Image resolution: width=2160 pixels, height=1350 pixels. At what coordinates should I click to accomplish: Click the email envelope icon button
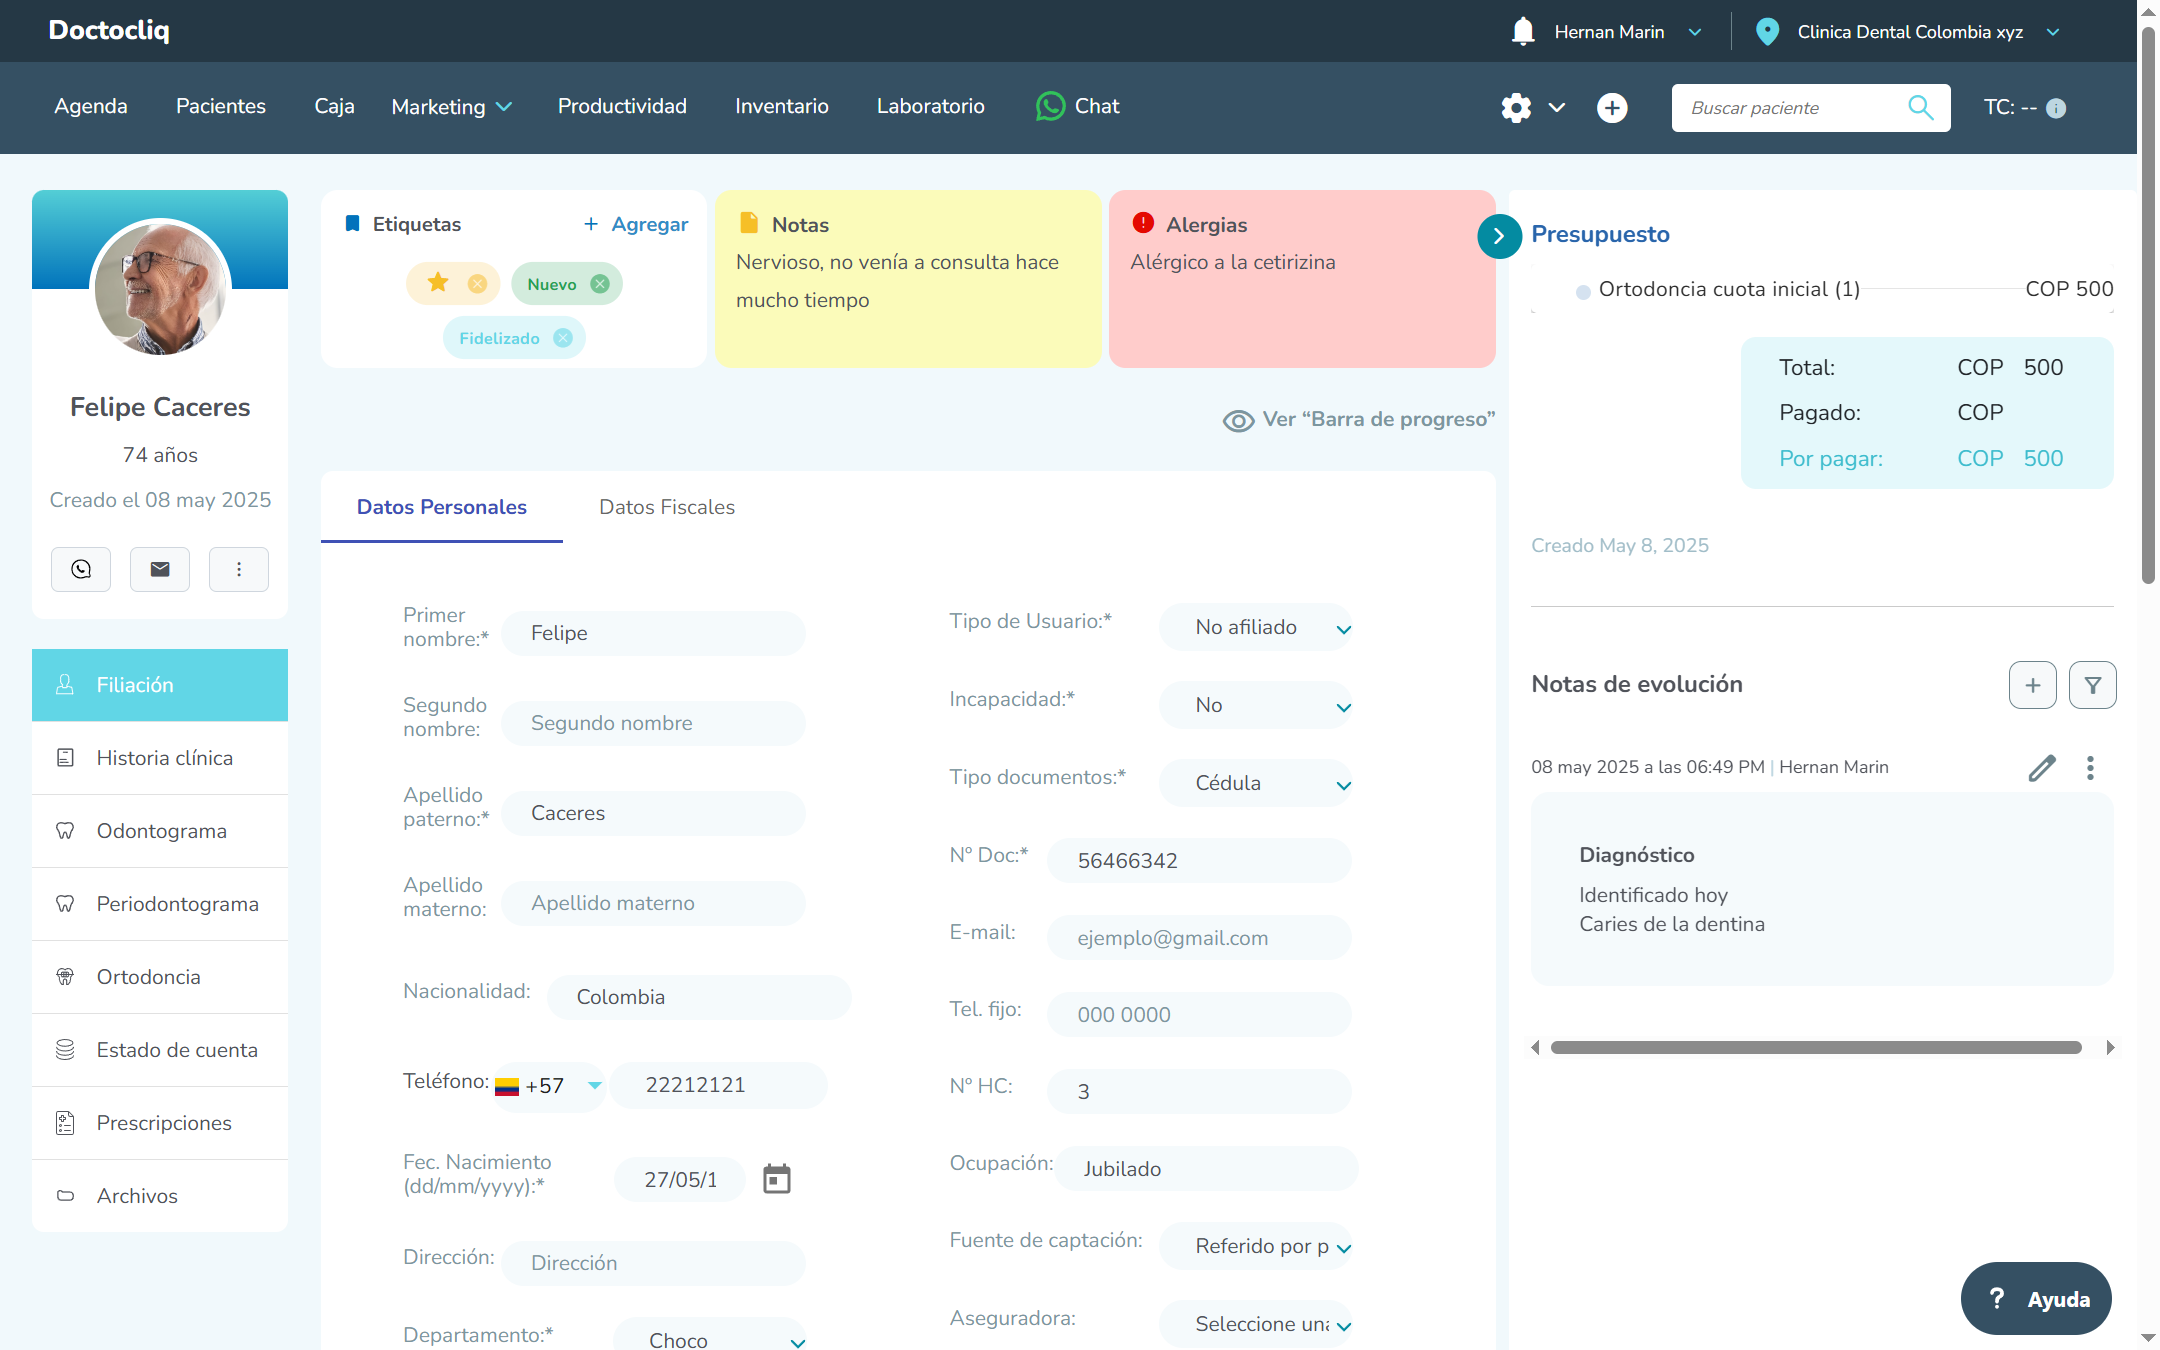click(x=160, y=569)
